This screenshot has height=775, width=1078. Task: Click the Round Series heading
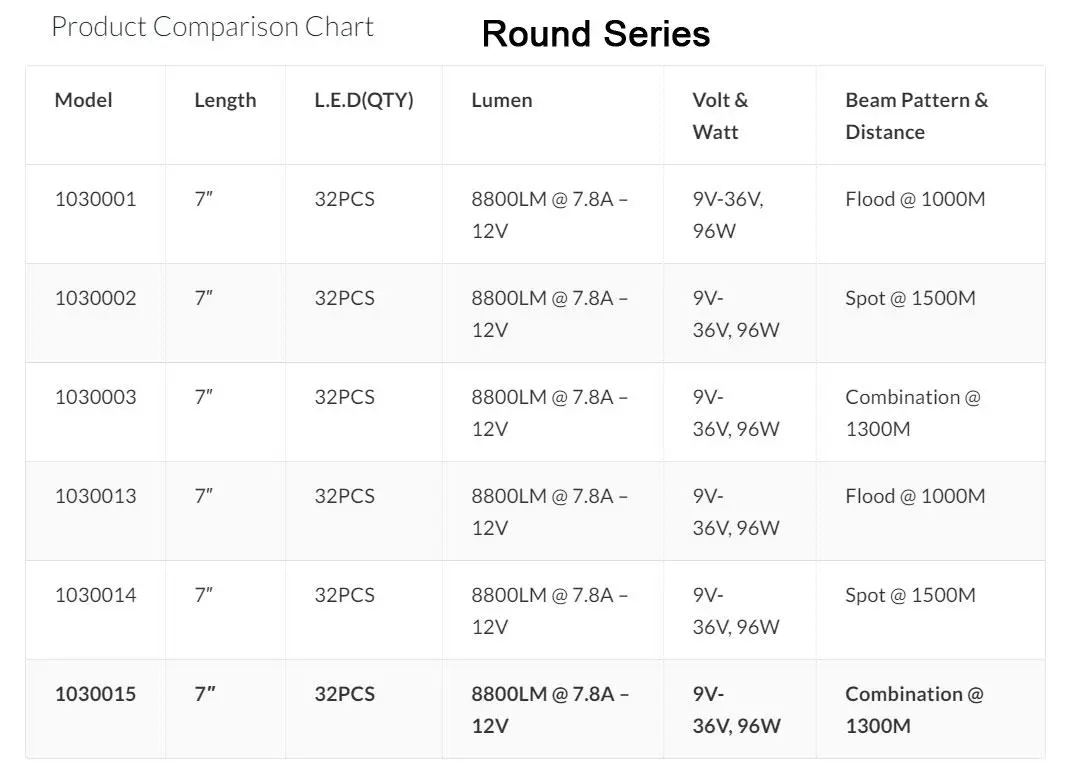(595, 34)
